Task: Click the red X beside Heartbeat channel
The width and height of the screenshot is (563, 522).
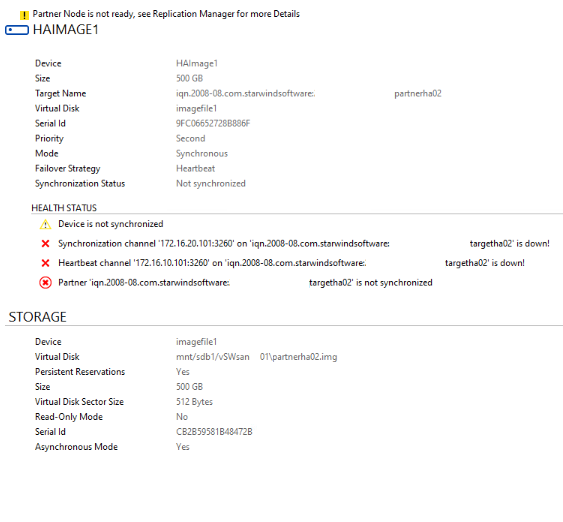Action: point(45,263)
